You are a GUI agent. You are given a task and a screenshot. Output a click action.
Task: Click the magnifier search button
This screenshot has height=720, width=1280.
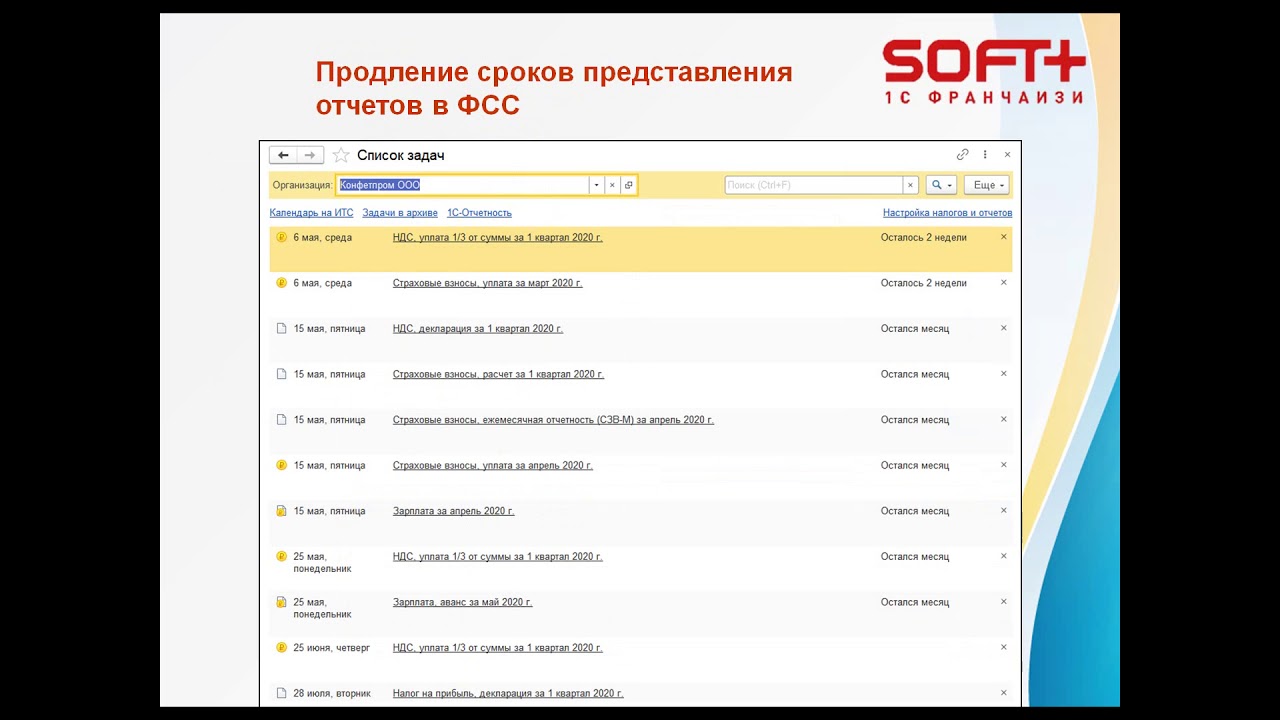(x=941, y=185)
